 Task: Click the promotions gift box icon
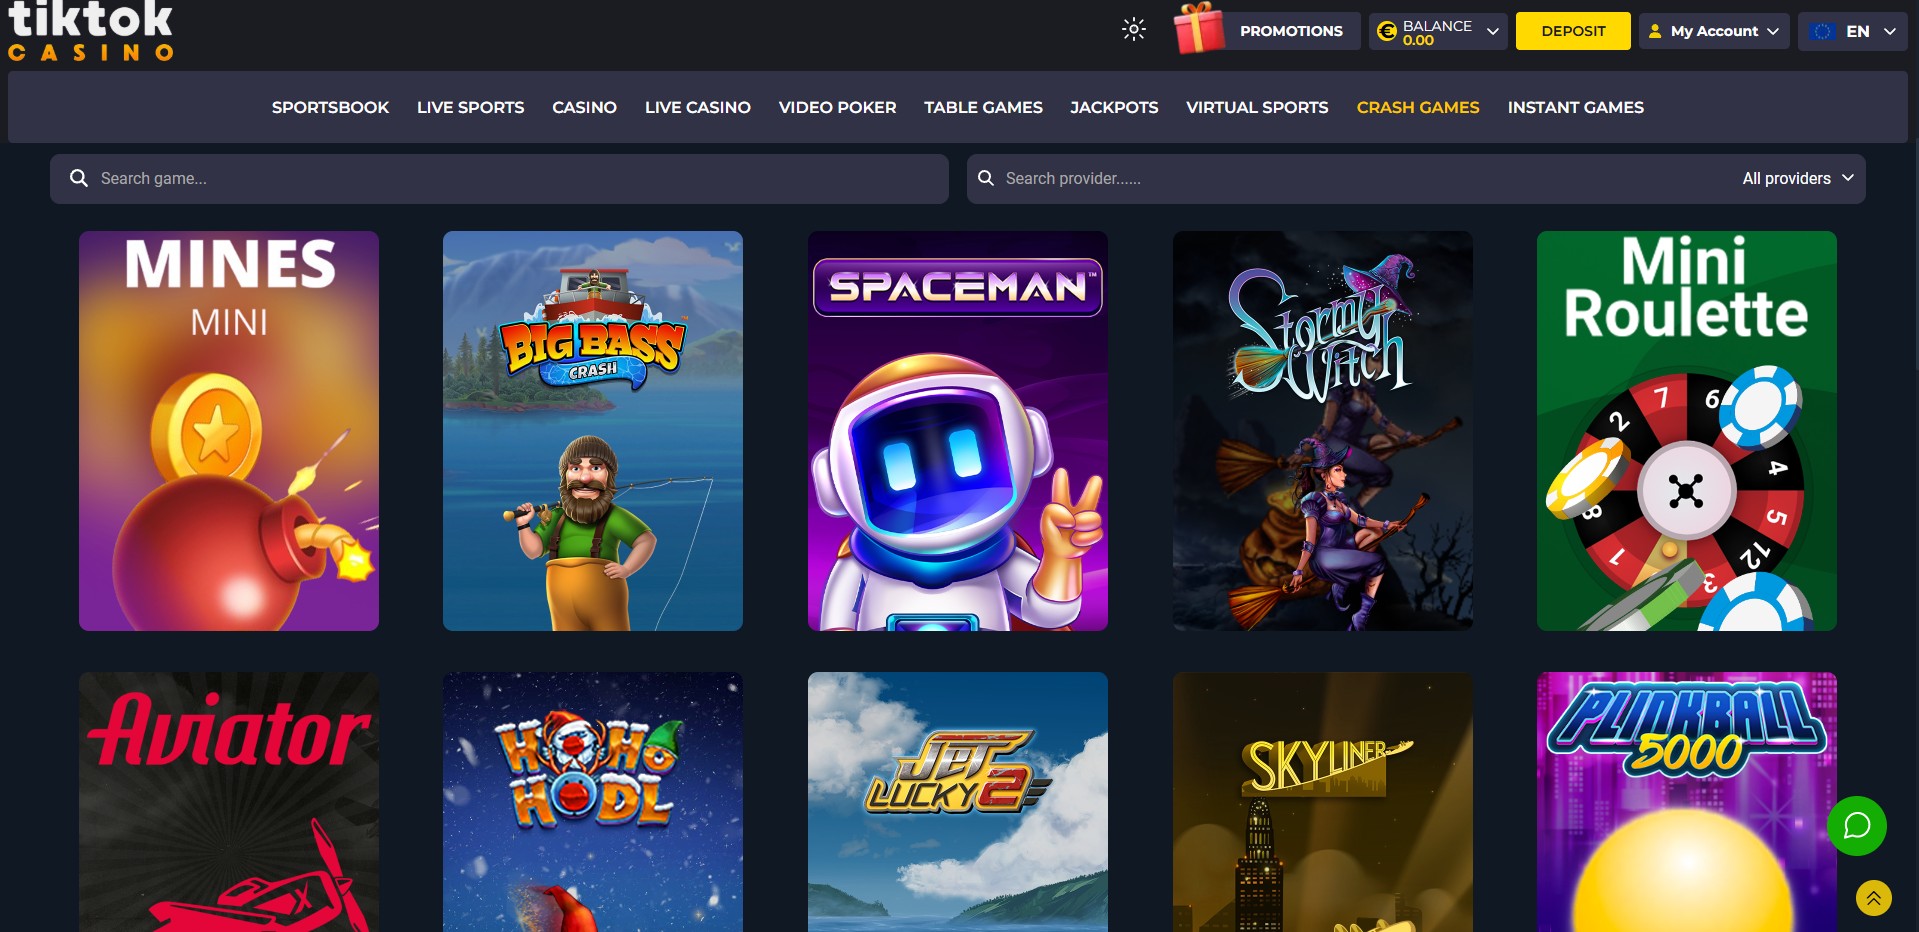tap(1199, 28)
